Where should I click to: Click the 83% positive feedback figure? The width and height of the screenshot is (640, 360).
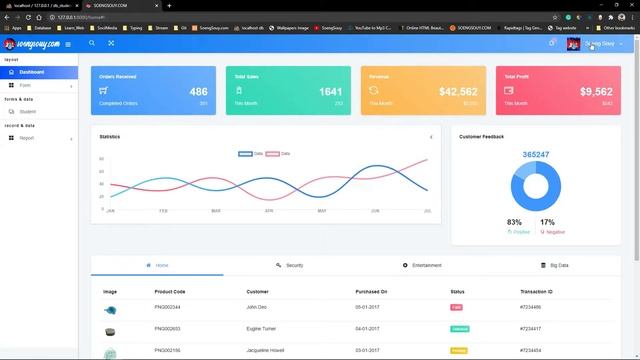514,222
